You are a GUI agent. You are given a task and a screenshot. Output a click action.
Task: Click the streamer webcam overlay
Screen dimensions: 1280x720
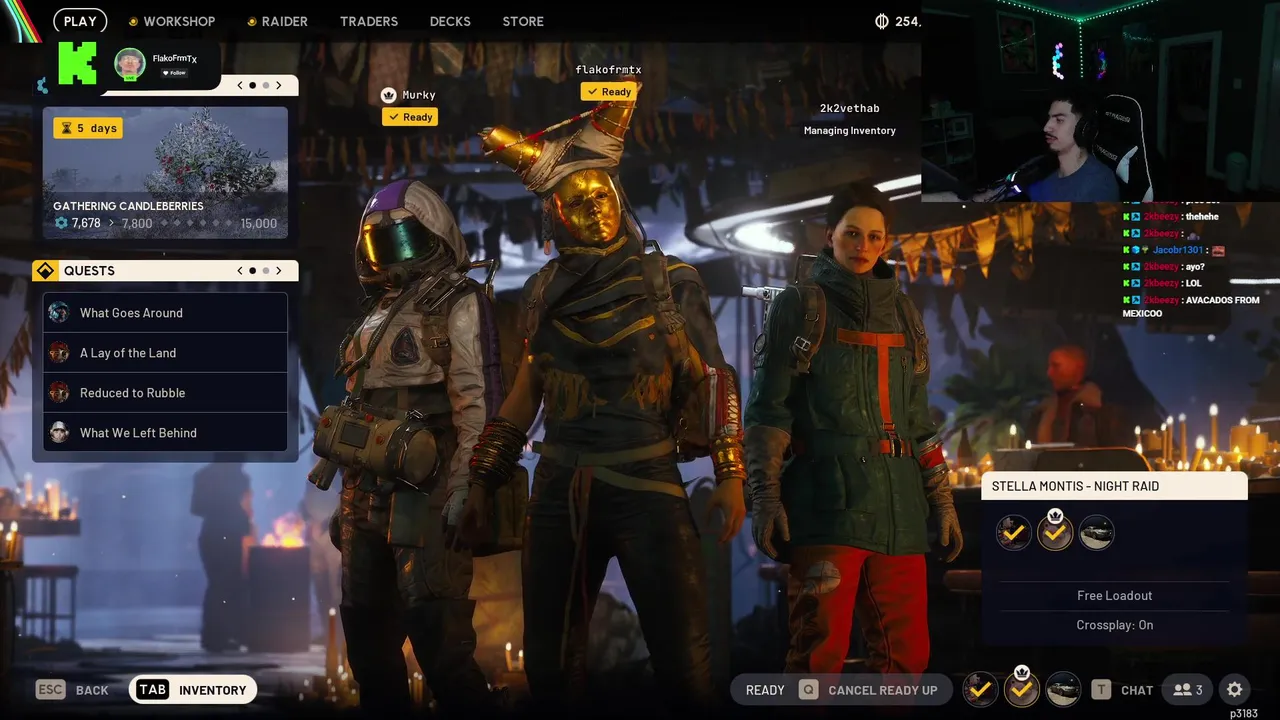point(1100,101)
